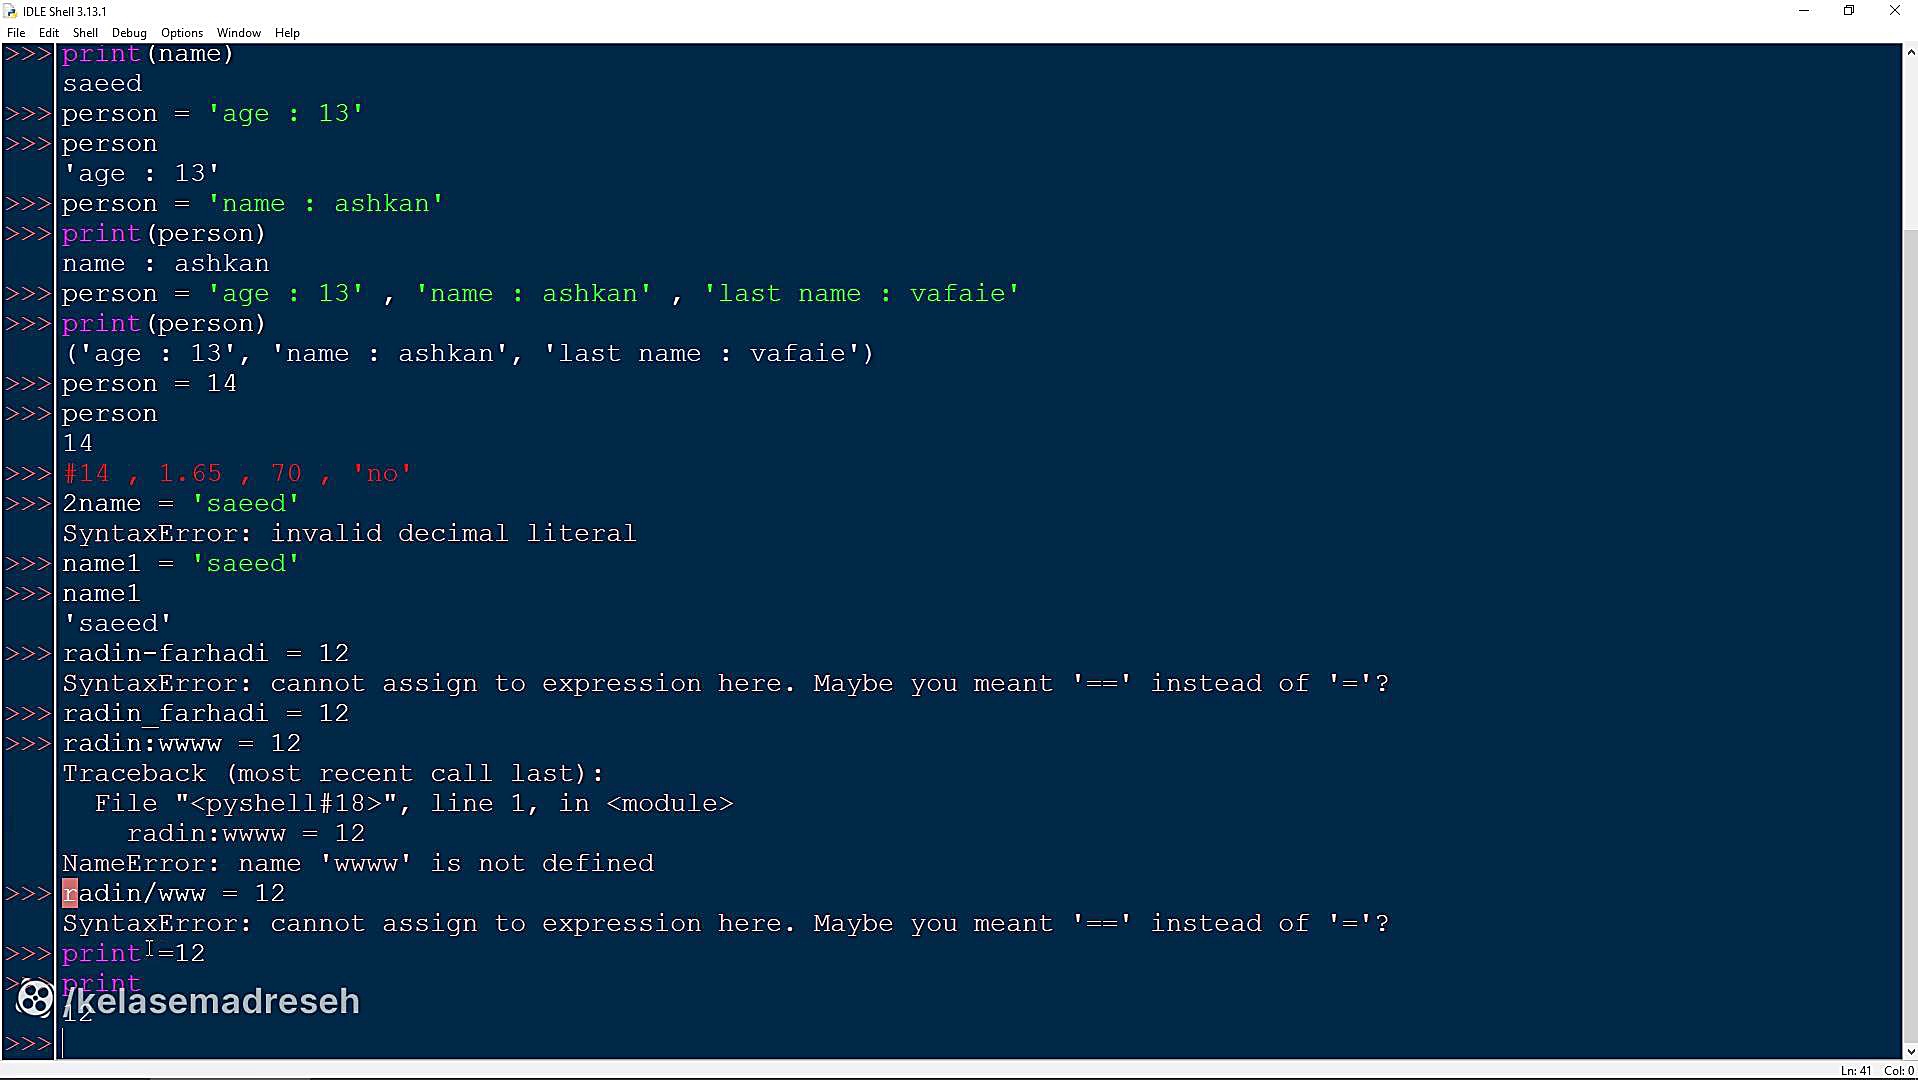The image size is (1918, 1080).
Task: Click the IDLE Python icon in title bar
Action: point(11,11)
